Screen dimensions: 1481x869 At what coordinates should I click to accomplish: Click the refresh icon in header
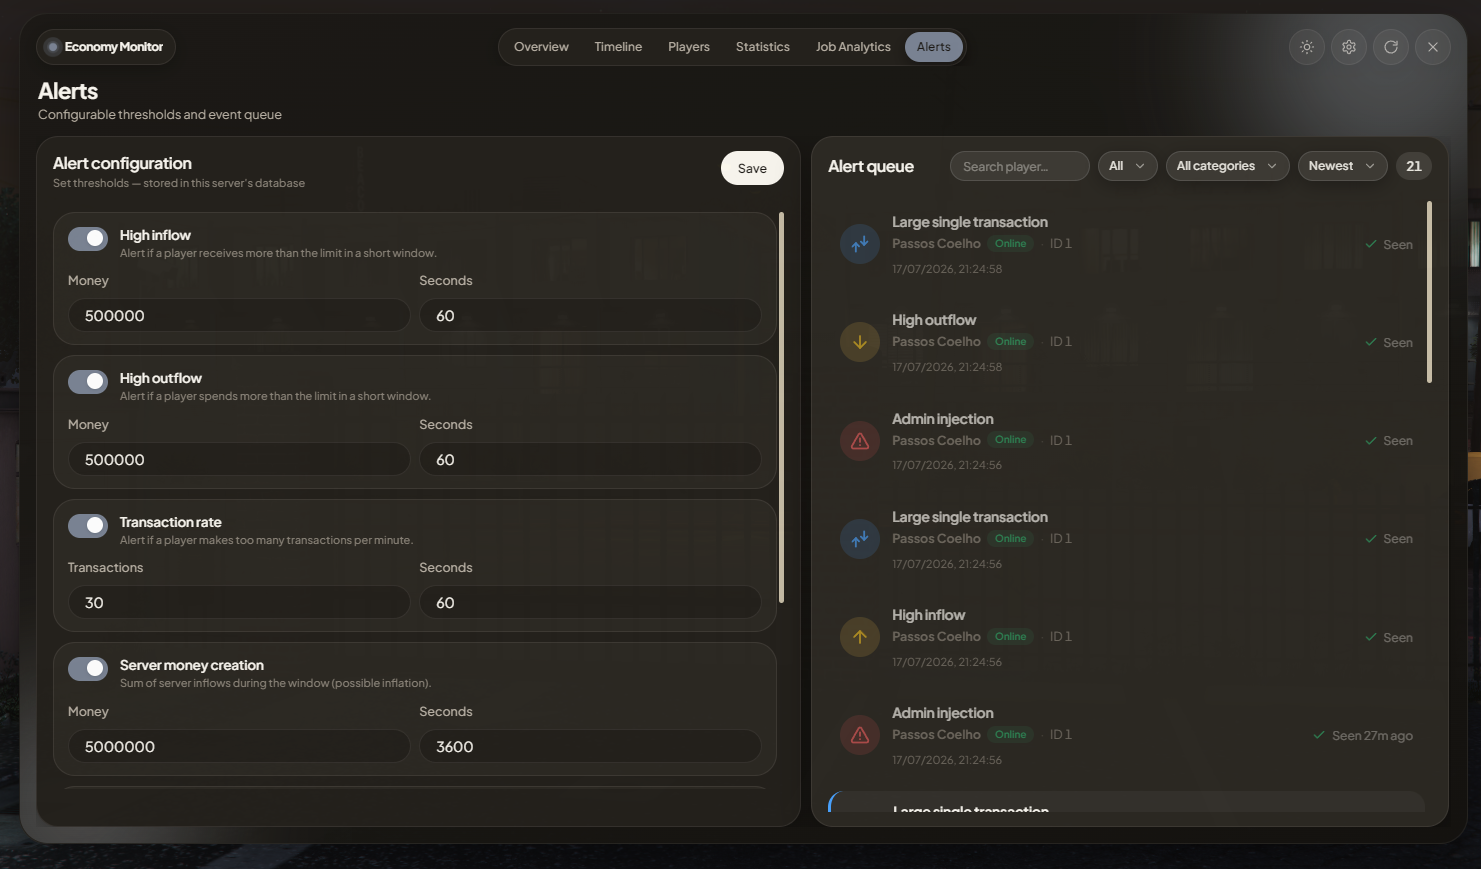click(1391, 47)
